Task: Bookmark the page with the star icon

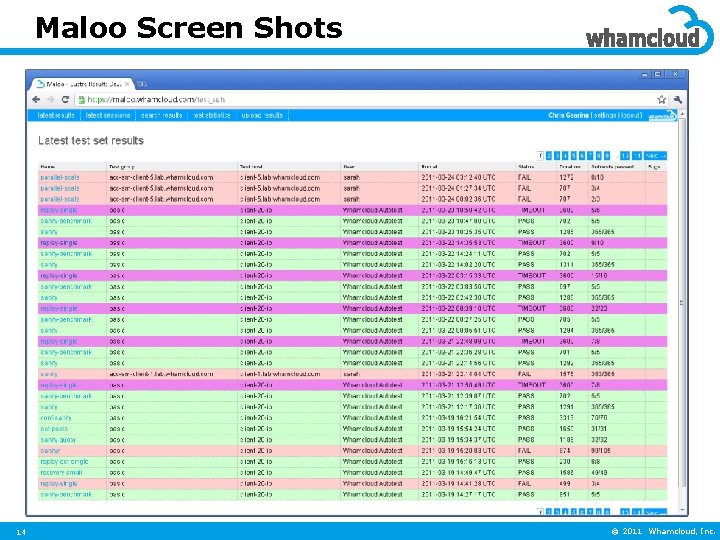Action: pos(662,100)
